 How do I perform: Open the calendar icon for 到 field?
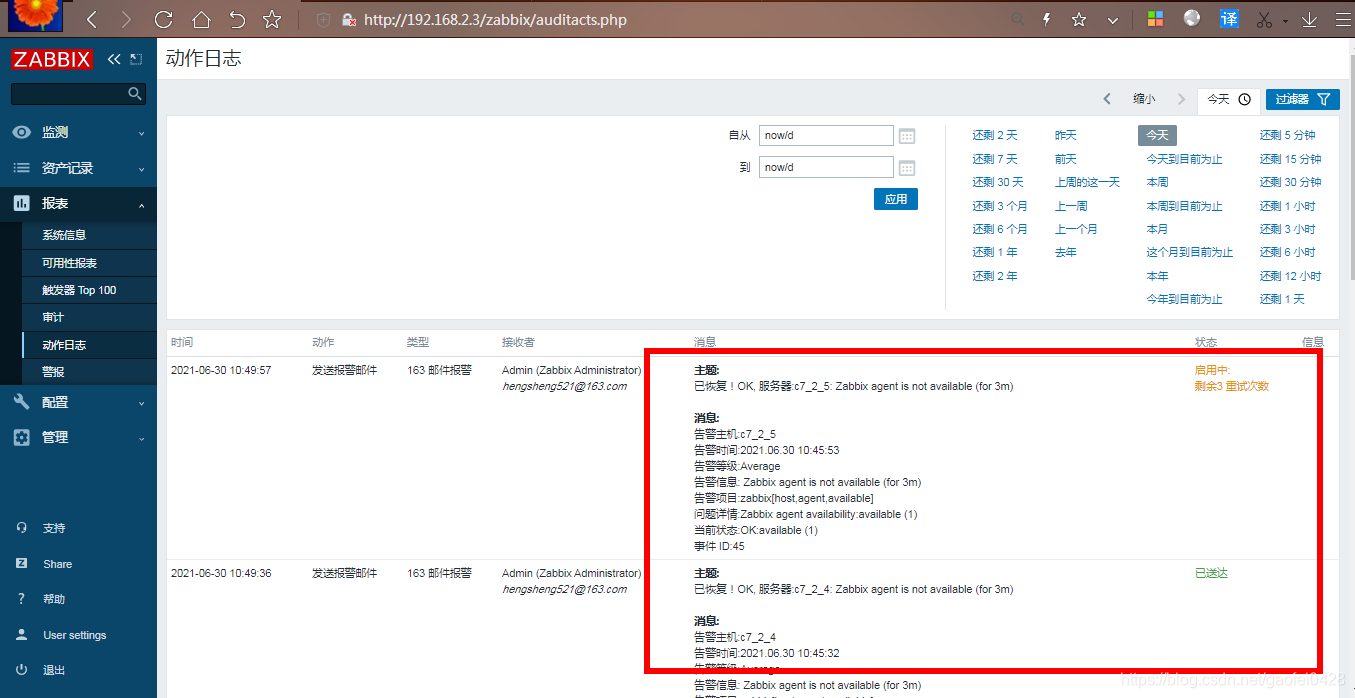coord(907,167)
